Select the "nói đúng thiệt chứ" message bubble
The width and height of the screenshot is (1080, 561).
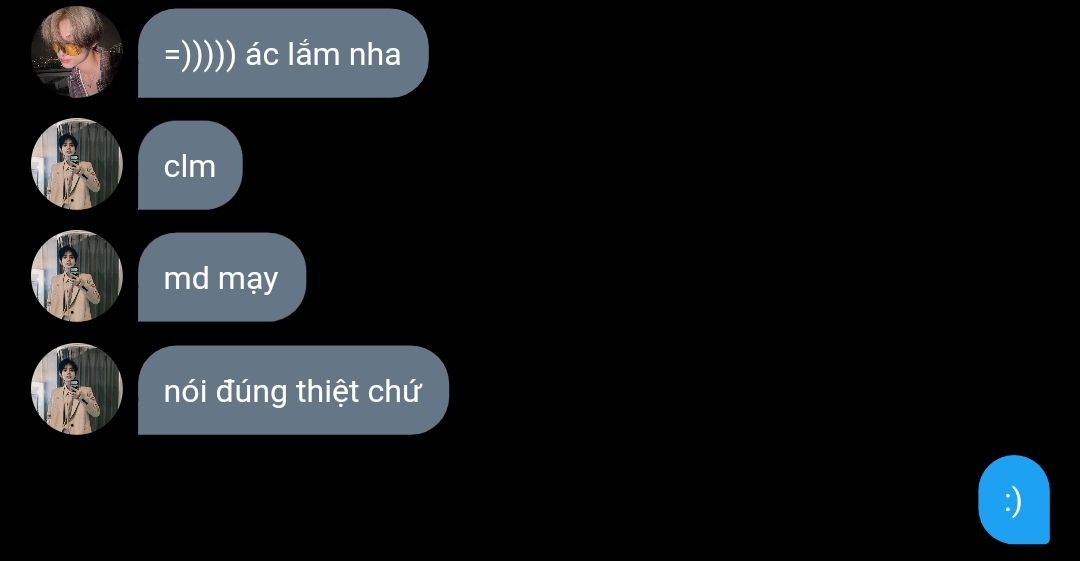[293, 390]
